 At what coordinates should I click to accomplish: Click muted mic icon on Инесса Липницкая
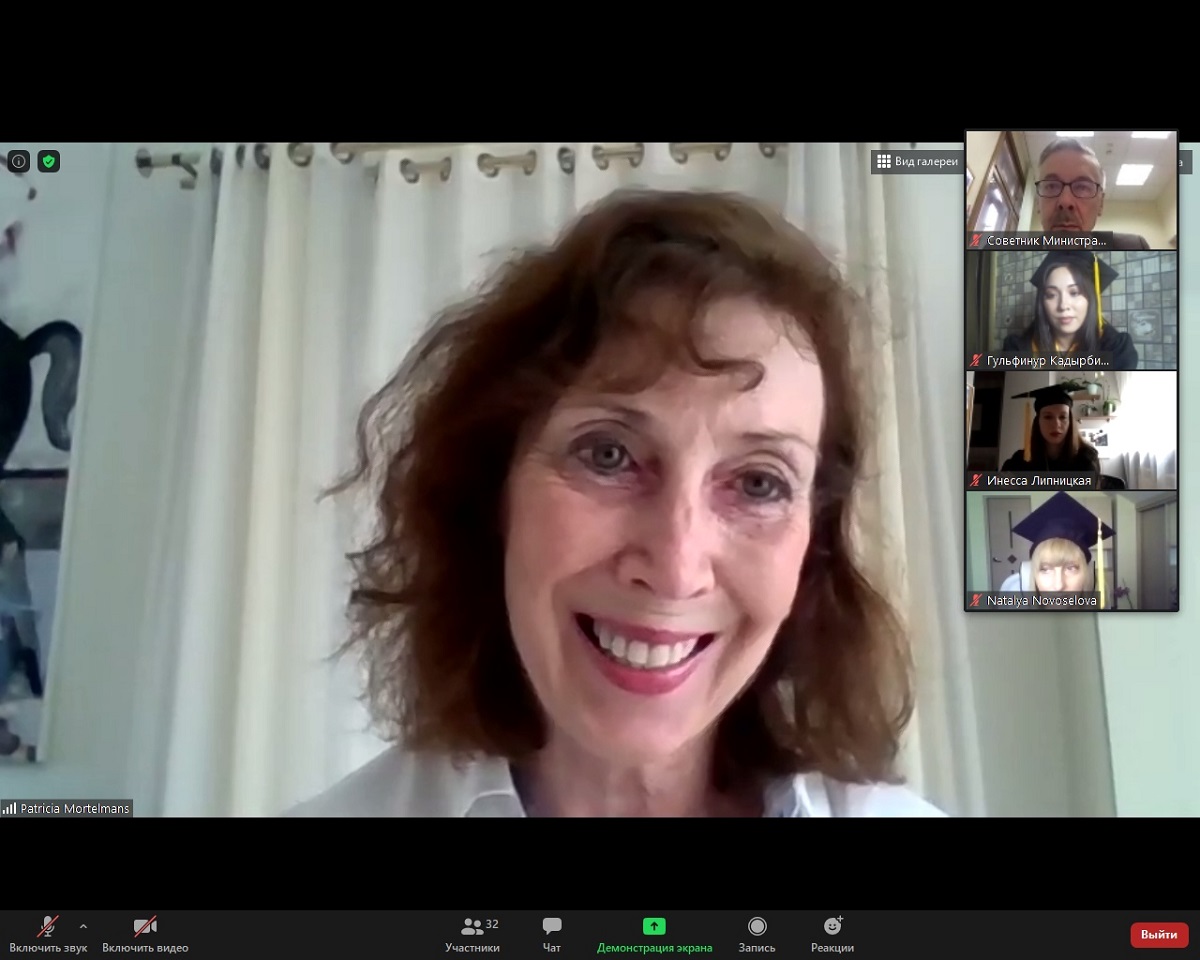(x=976, y=481)
